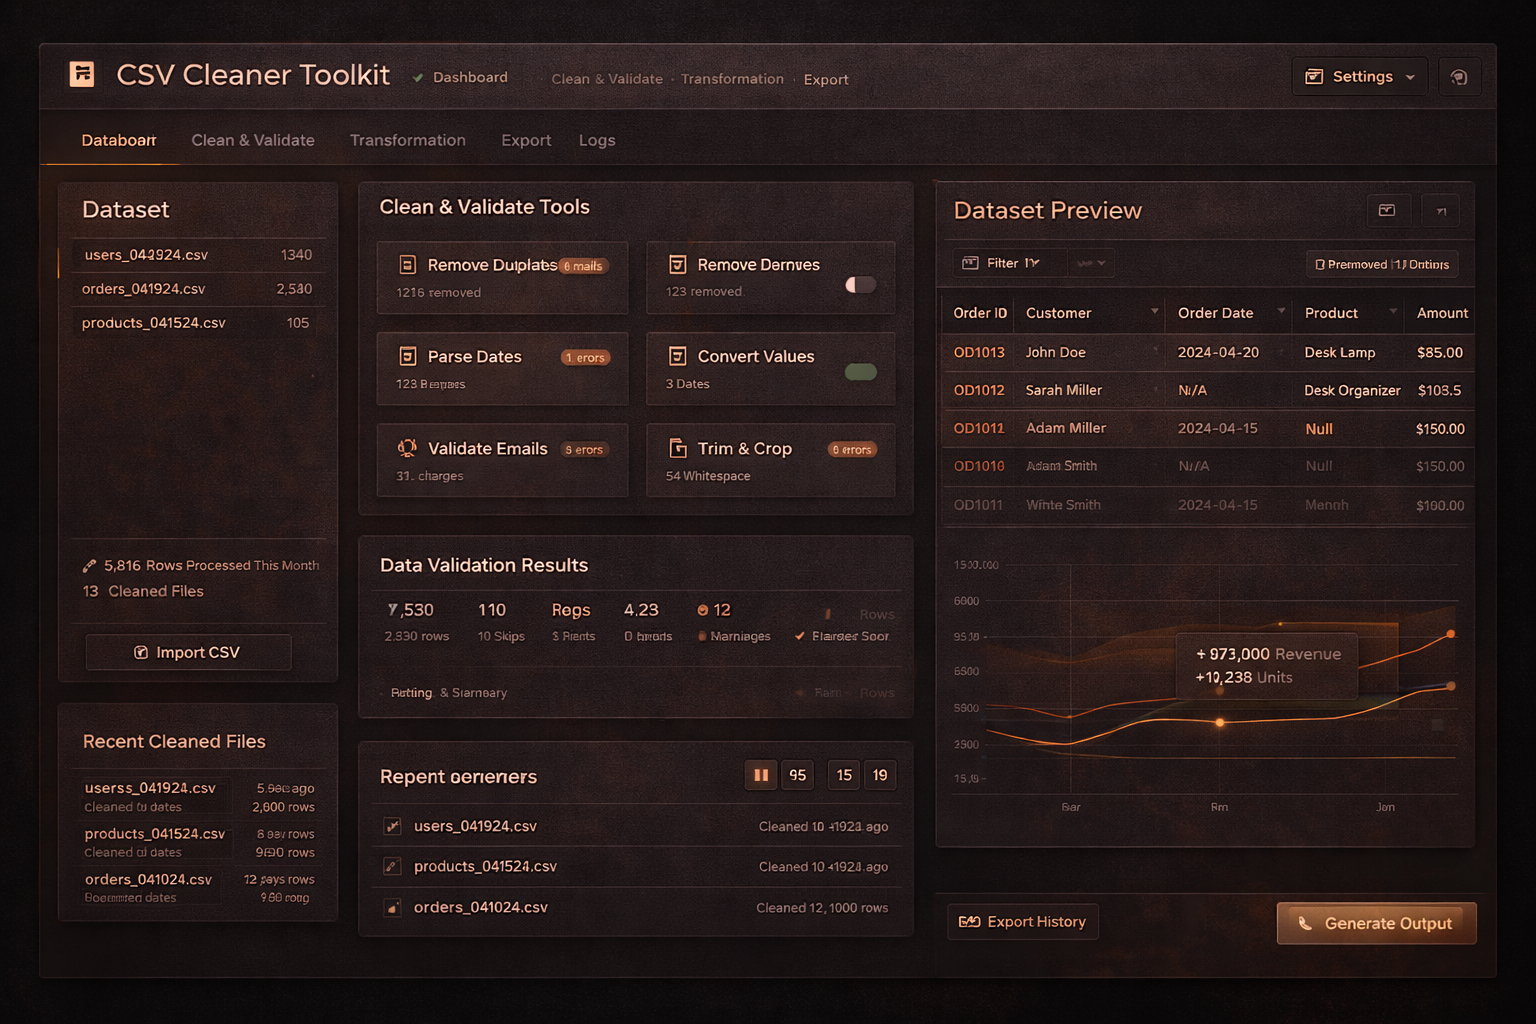Click the filter icon in Dataset Preview toolbar
Screen dimensions: 1536x1024
click(x=970, y=262)
